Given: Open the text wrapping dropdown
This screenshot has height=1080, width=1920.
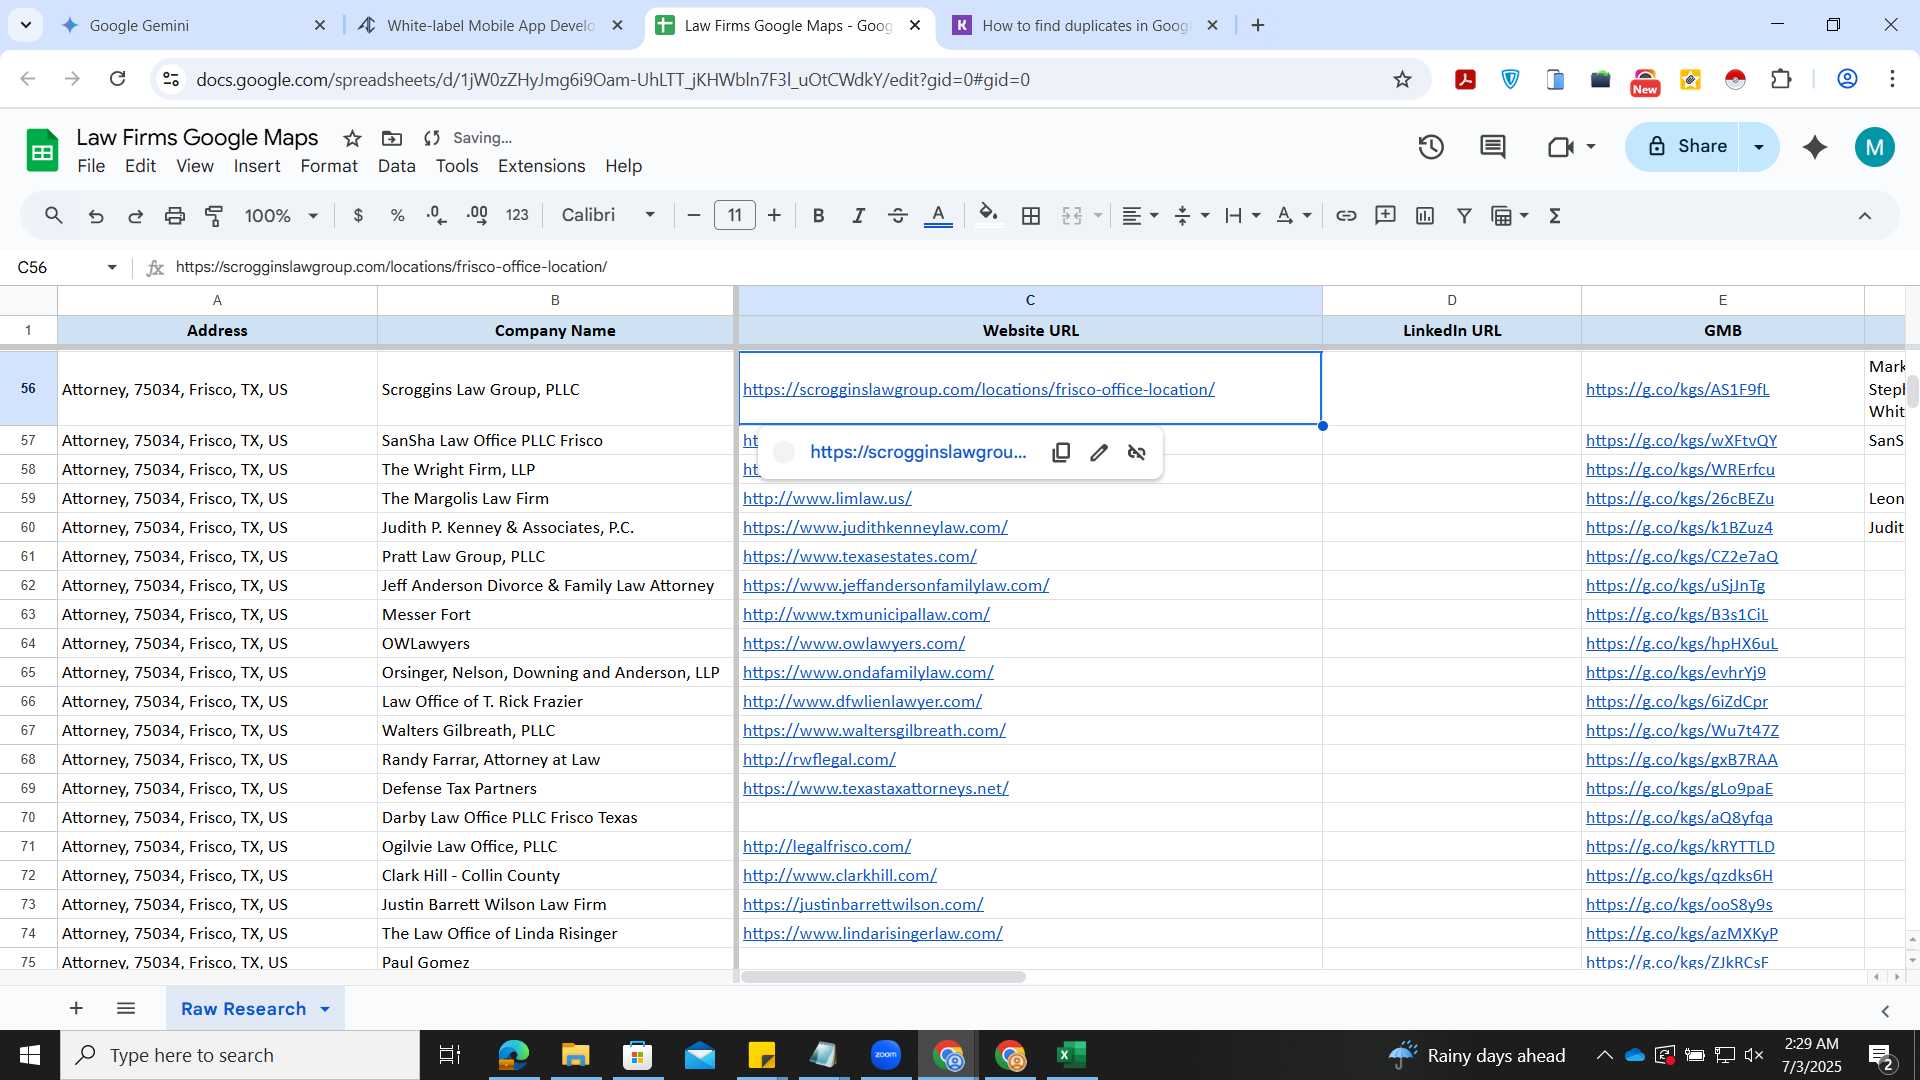Looking at the screenshot, I should coord(1242,215).
